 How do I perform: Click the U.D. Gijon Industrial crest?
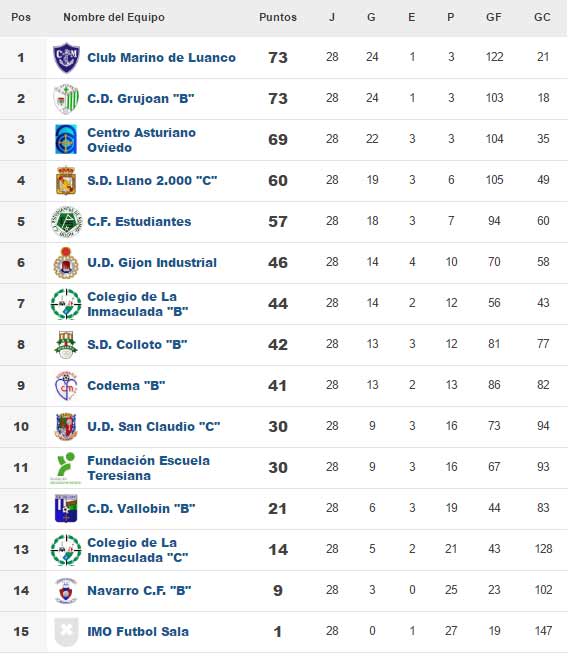pos(66,262)
